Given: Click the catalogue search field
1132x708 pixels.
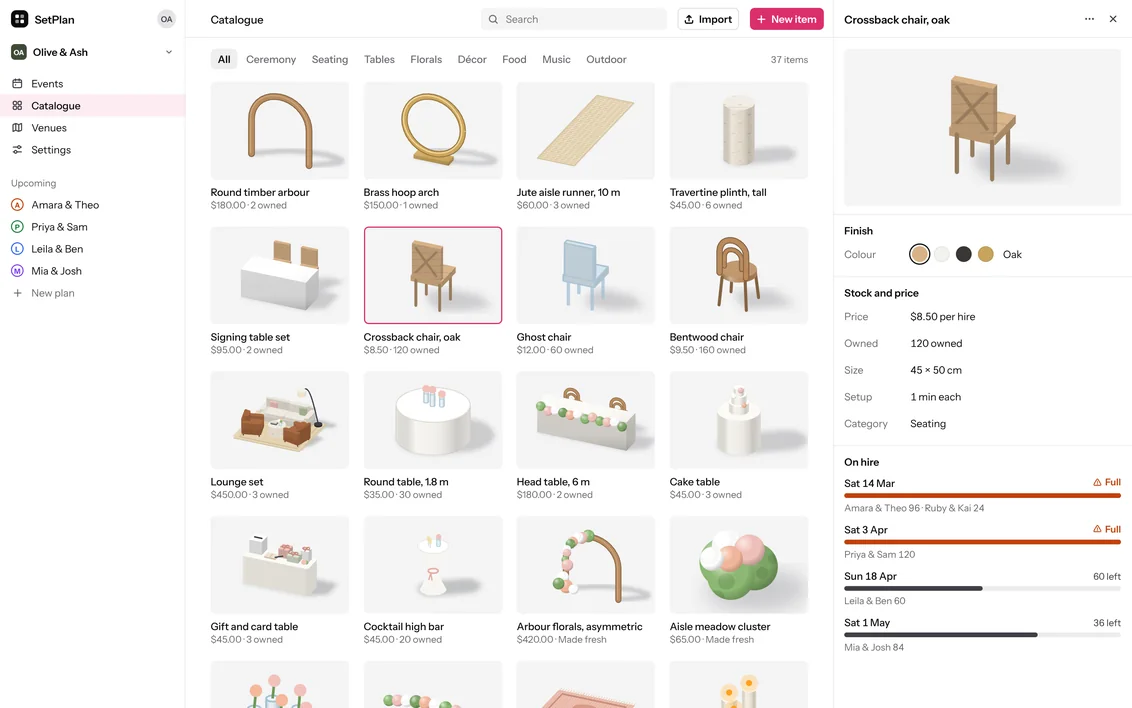Looking at the screenshot, I should (x=574, y=19).
